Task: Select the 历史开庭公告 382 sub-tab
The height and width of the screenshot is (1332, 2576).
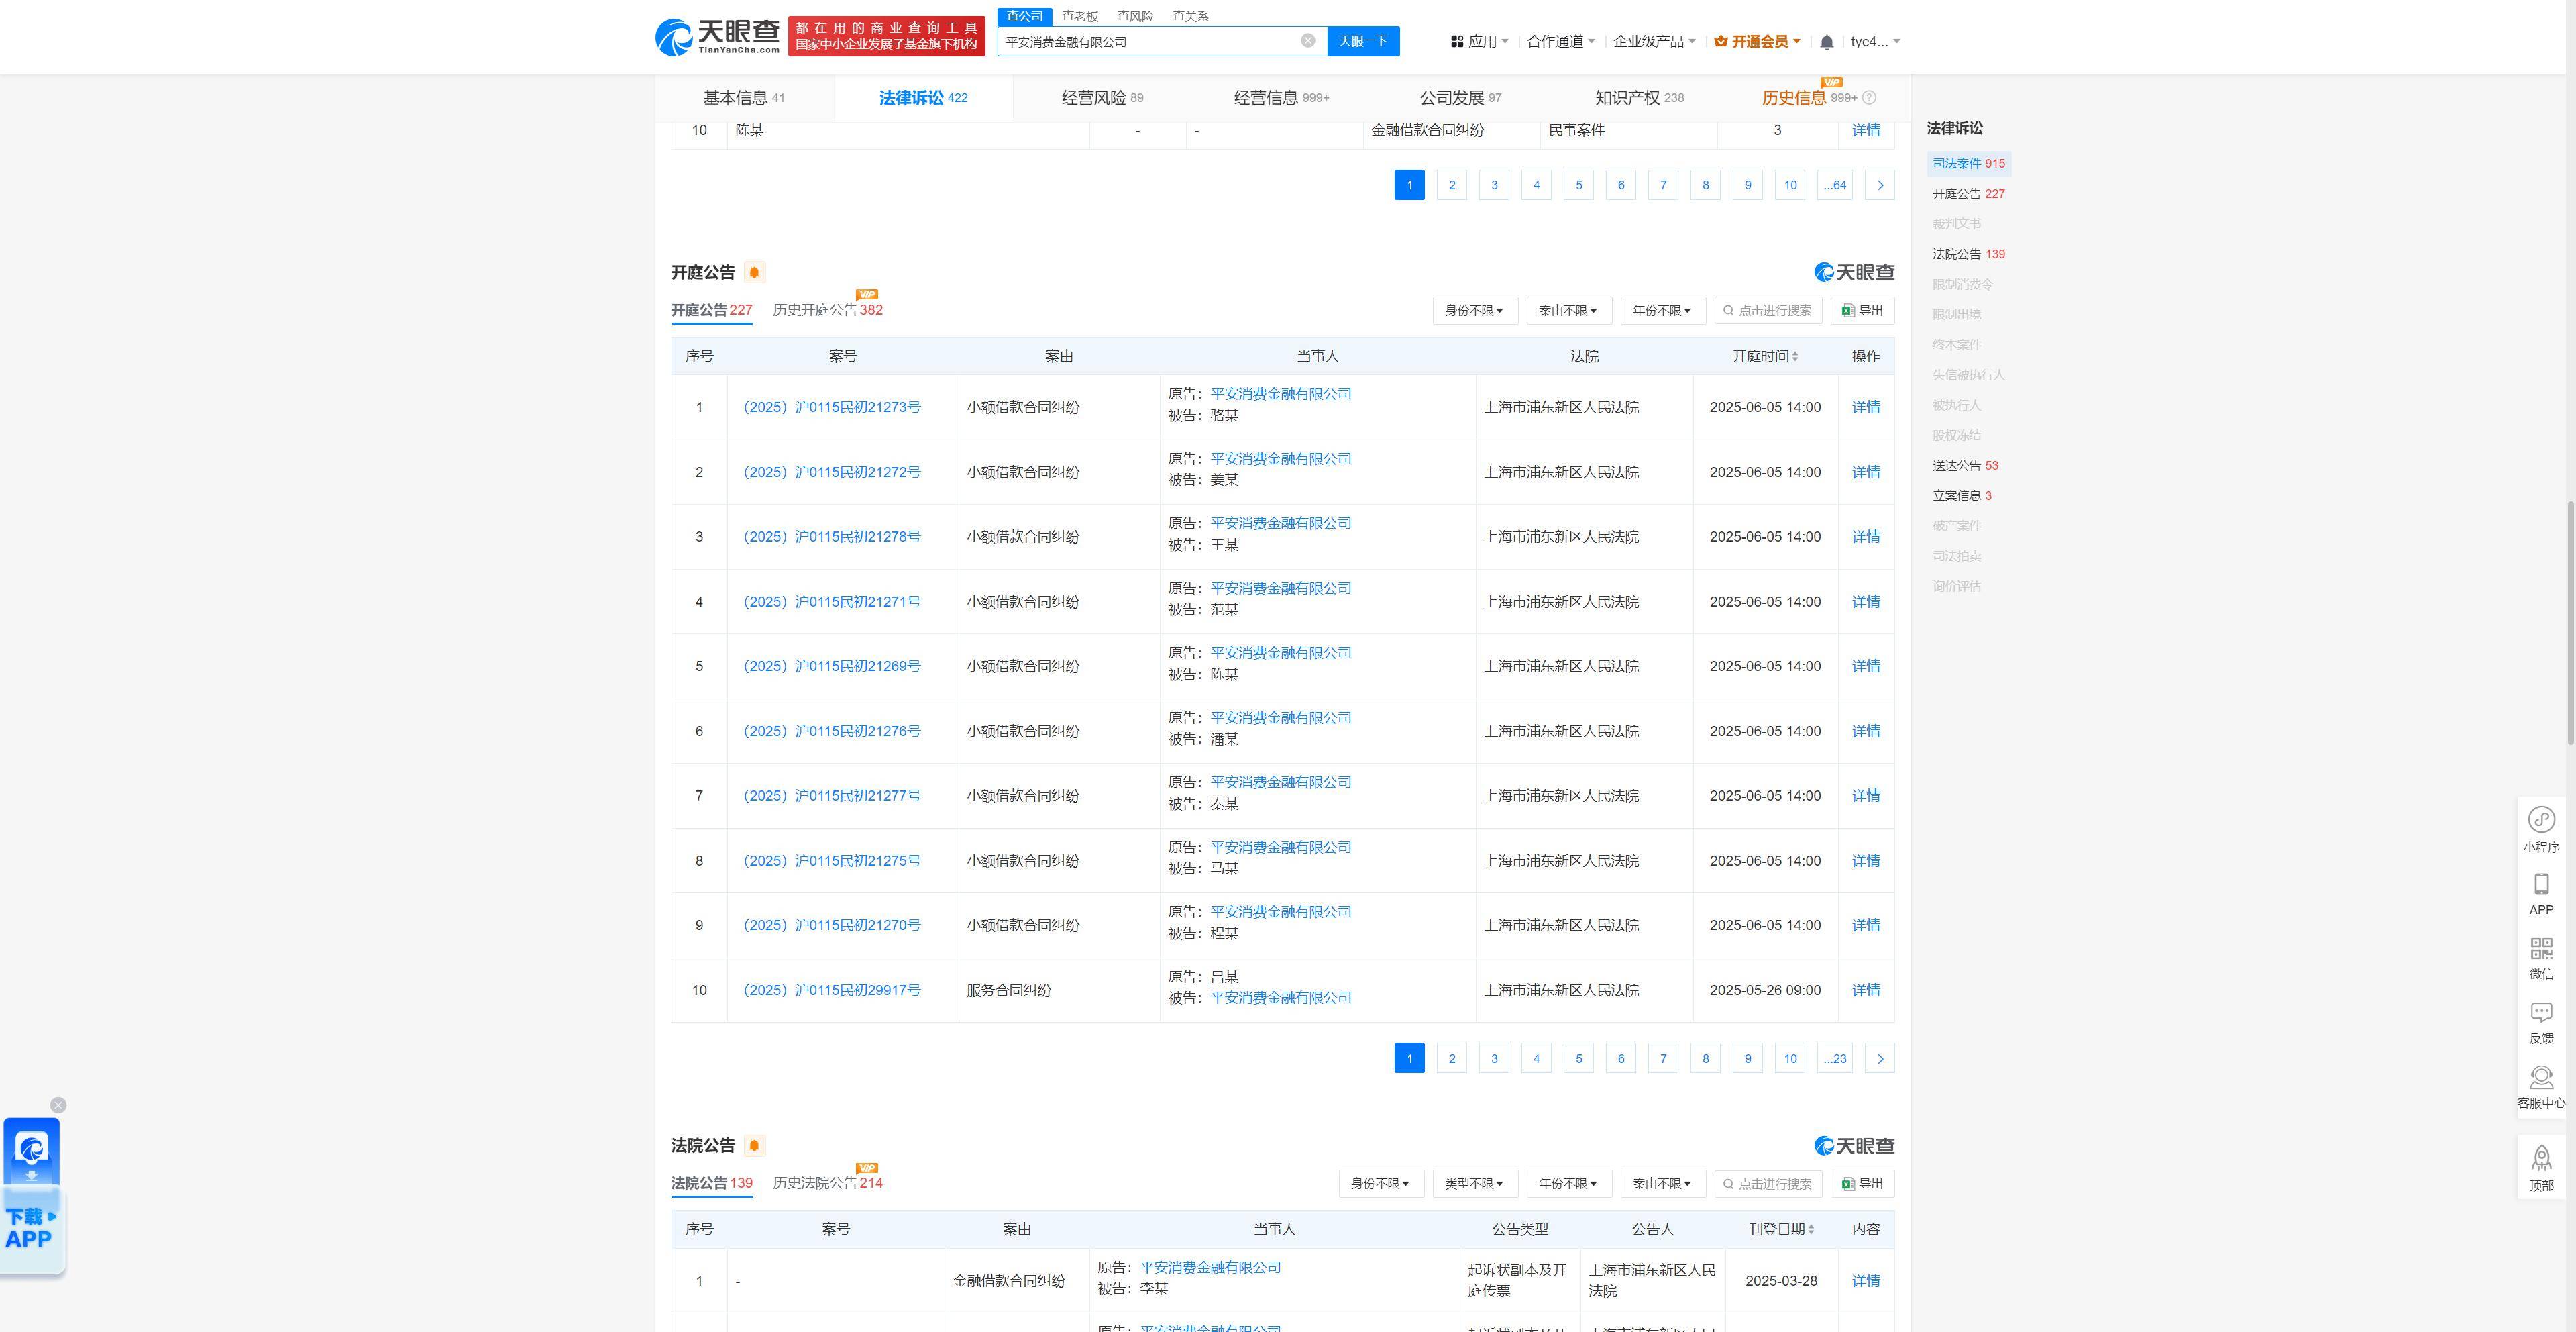Action: (x=827, y=310)
